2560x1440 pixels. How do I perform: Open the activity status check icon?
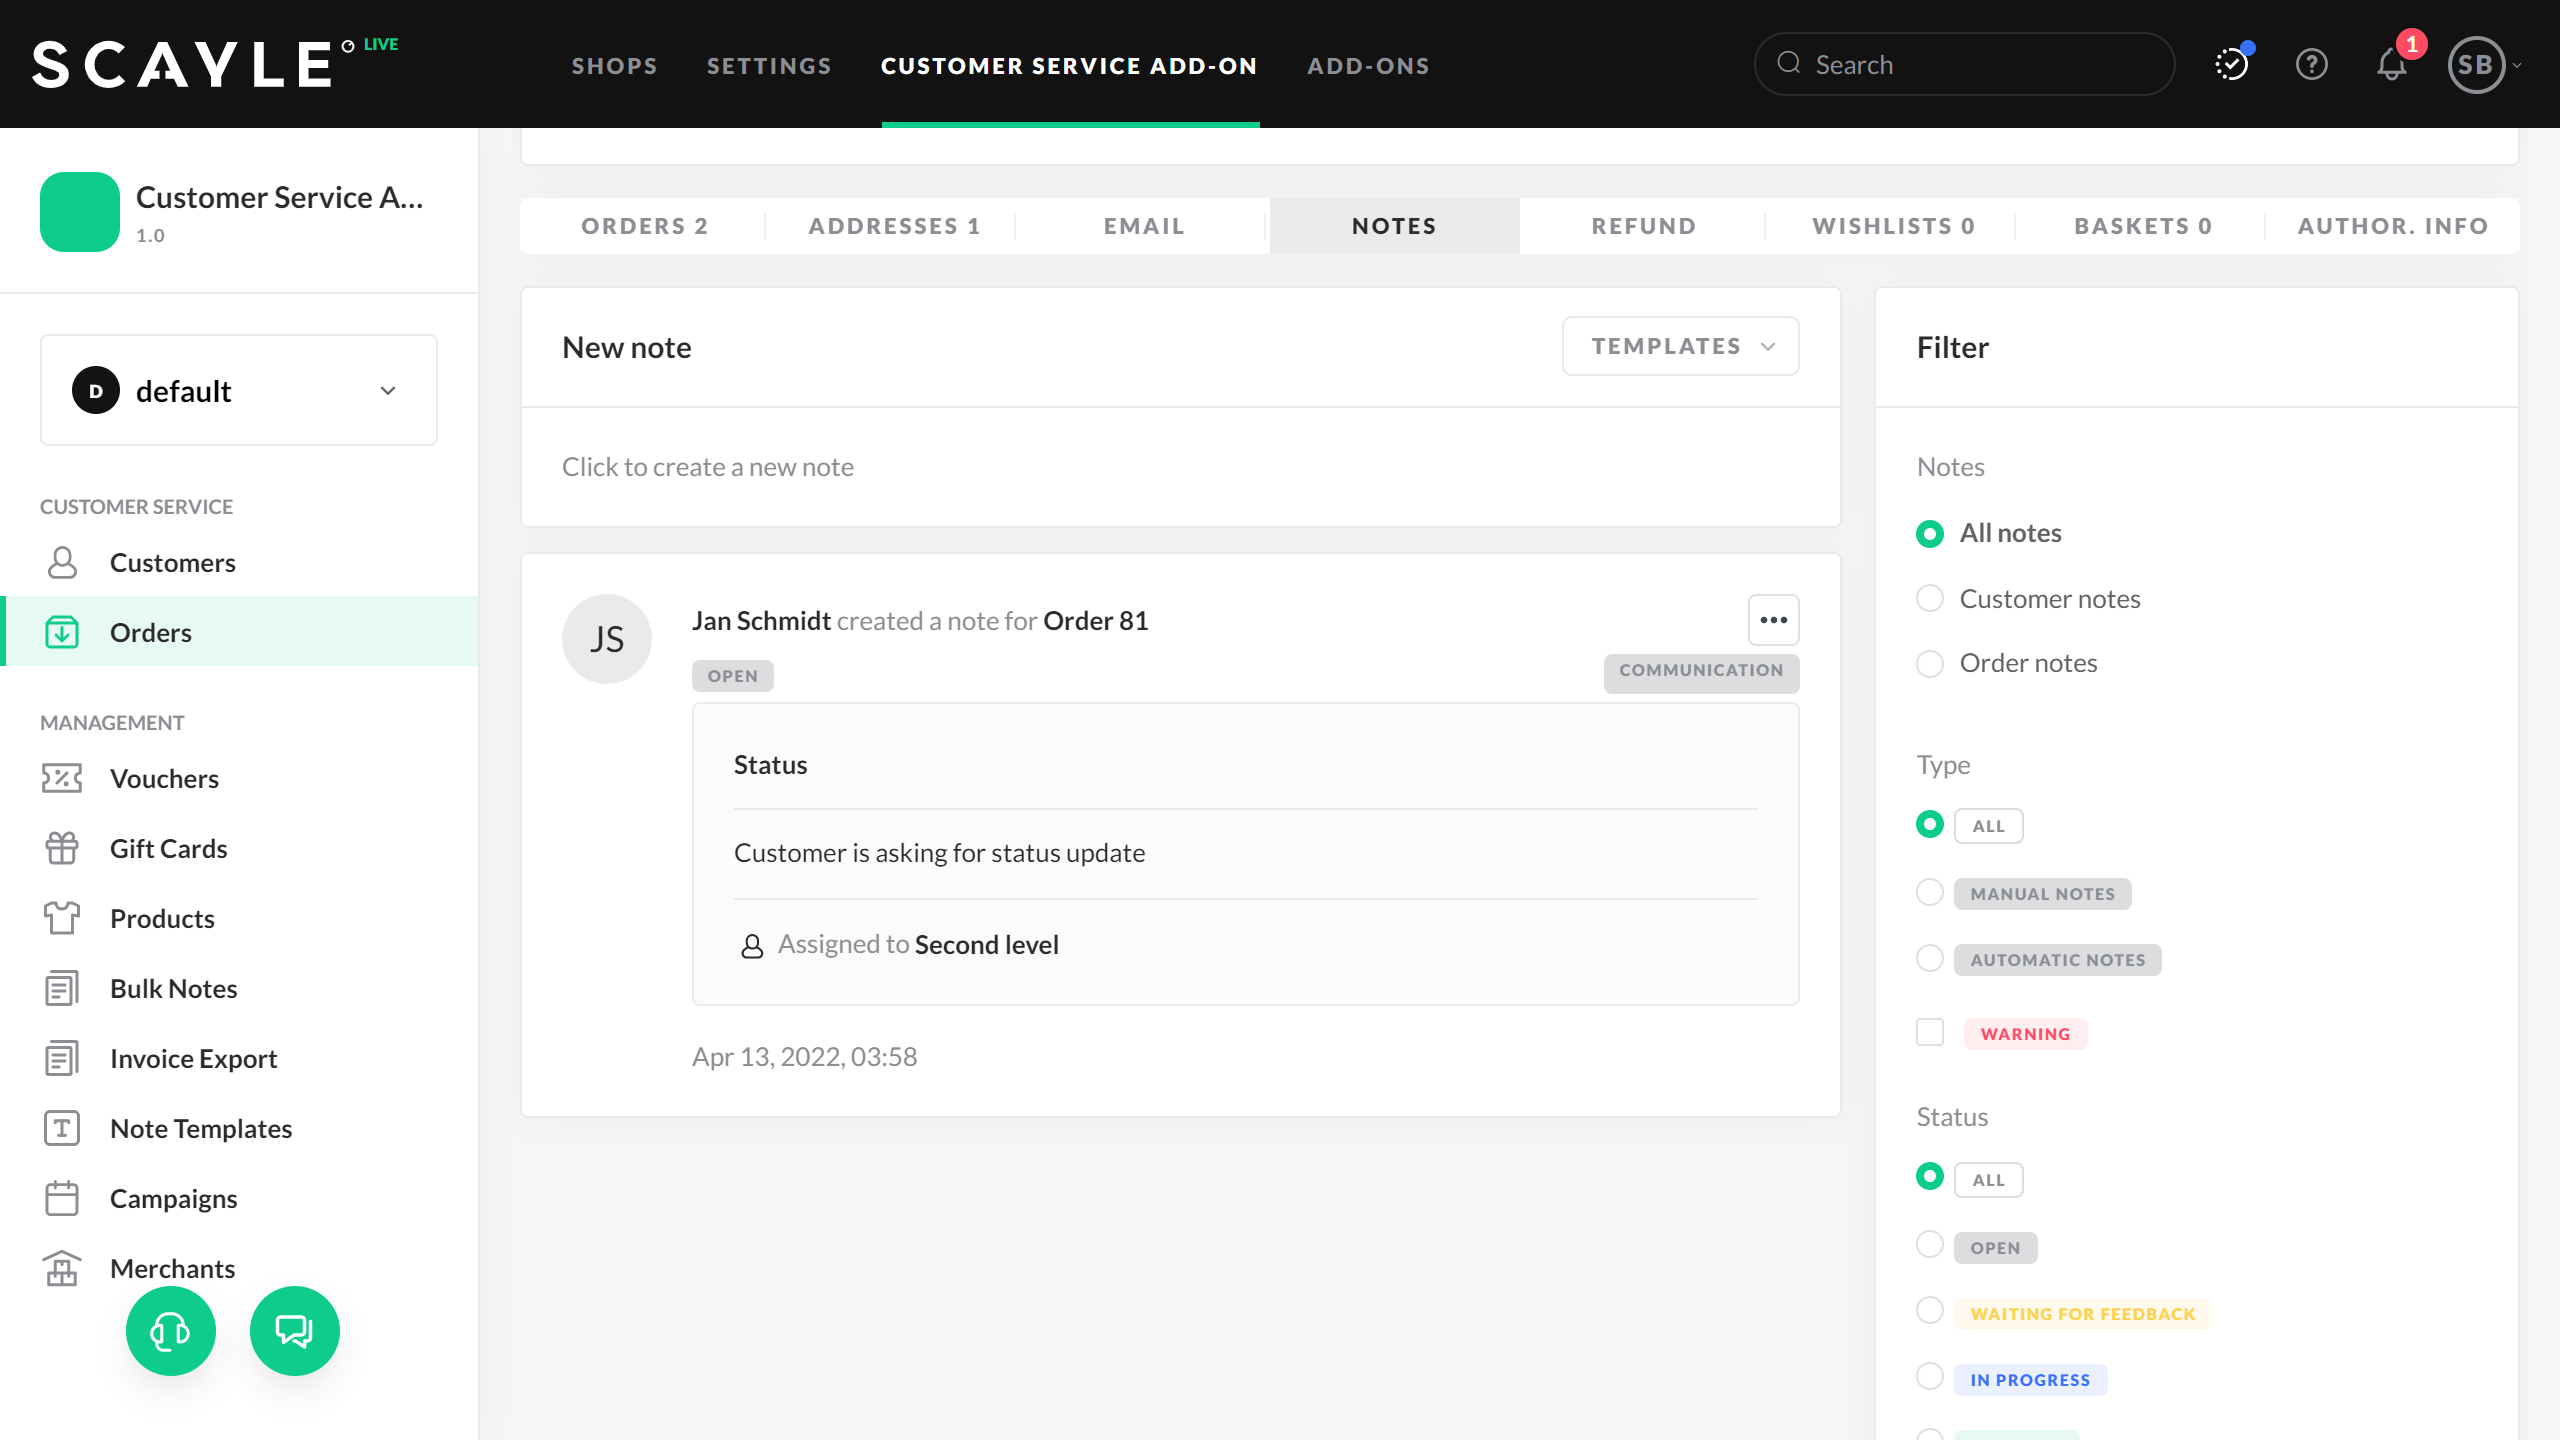(2231, 65)
